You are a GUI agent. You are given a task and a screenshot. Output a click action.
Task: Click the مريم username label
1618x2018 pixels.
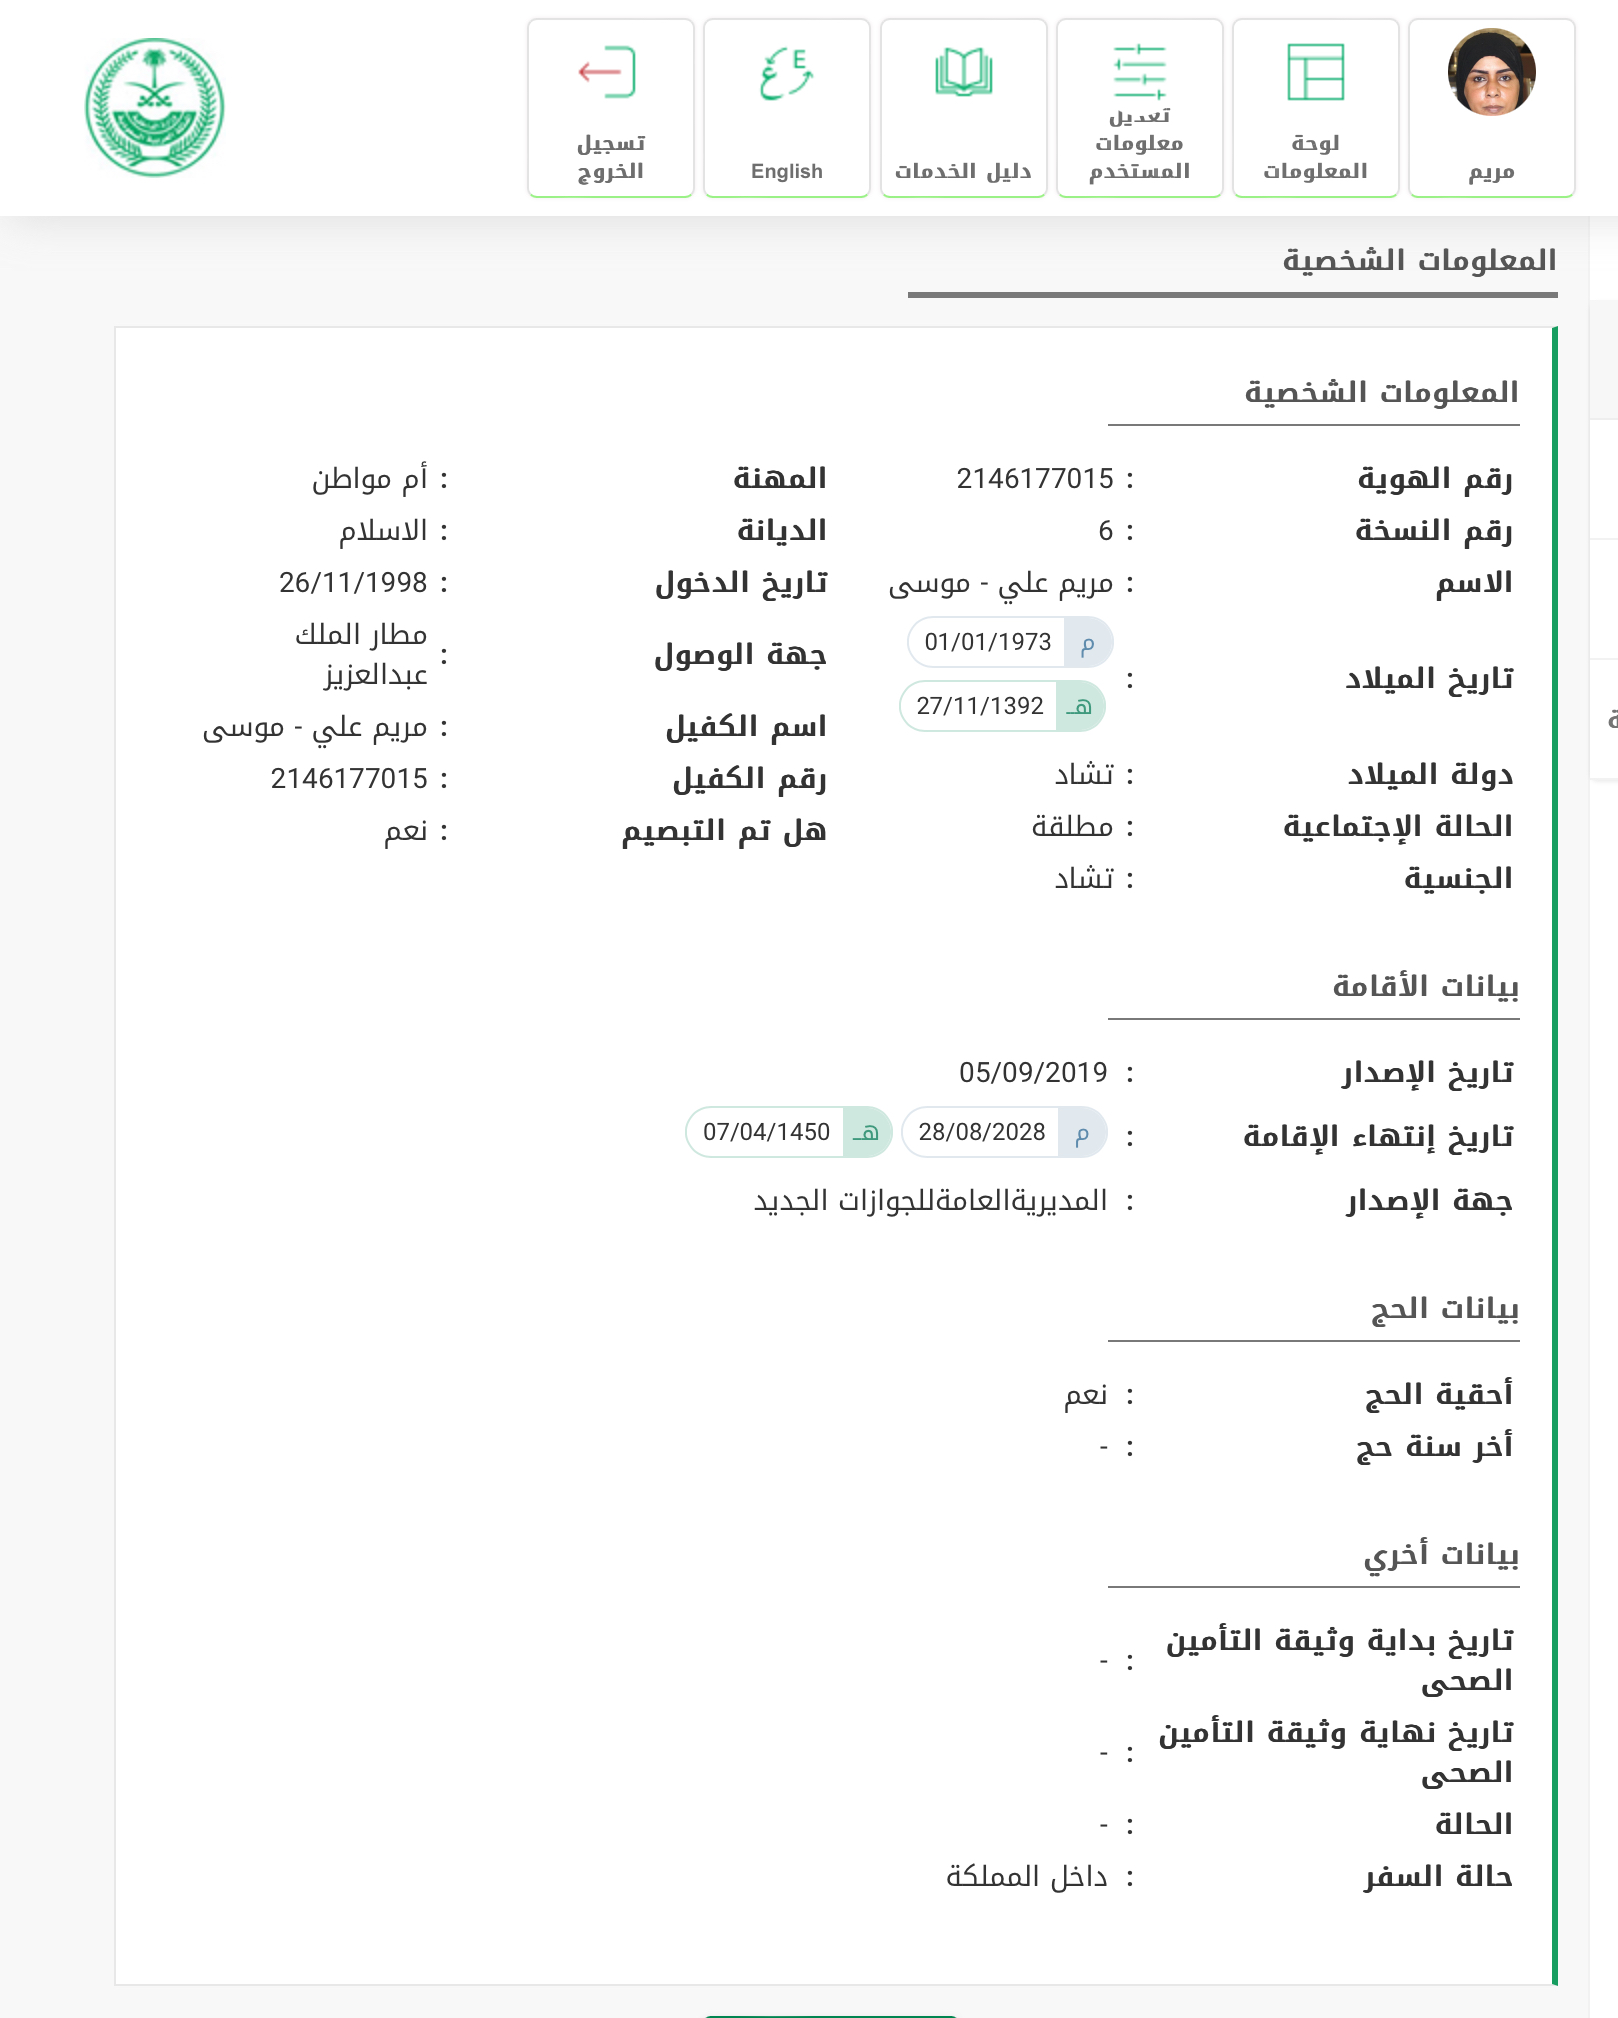[1491, 171]
